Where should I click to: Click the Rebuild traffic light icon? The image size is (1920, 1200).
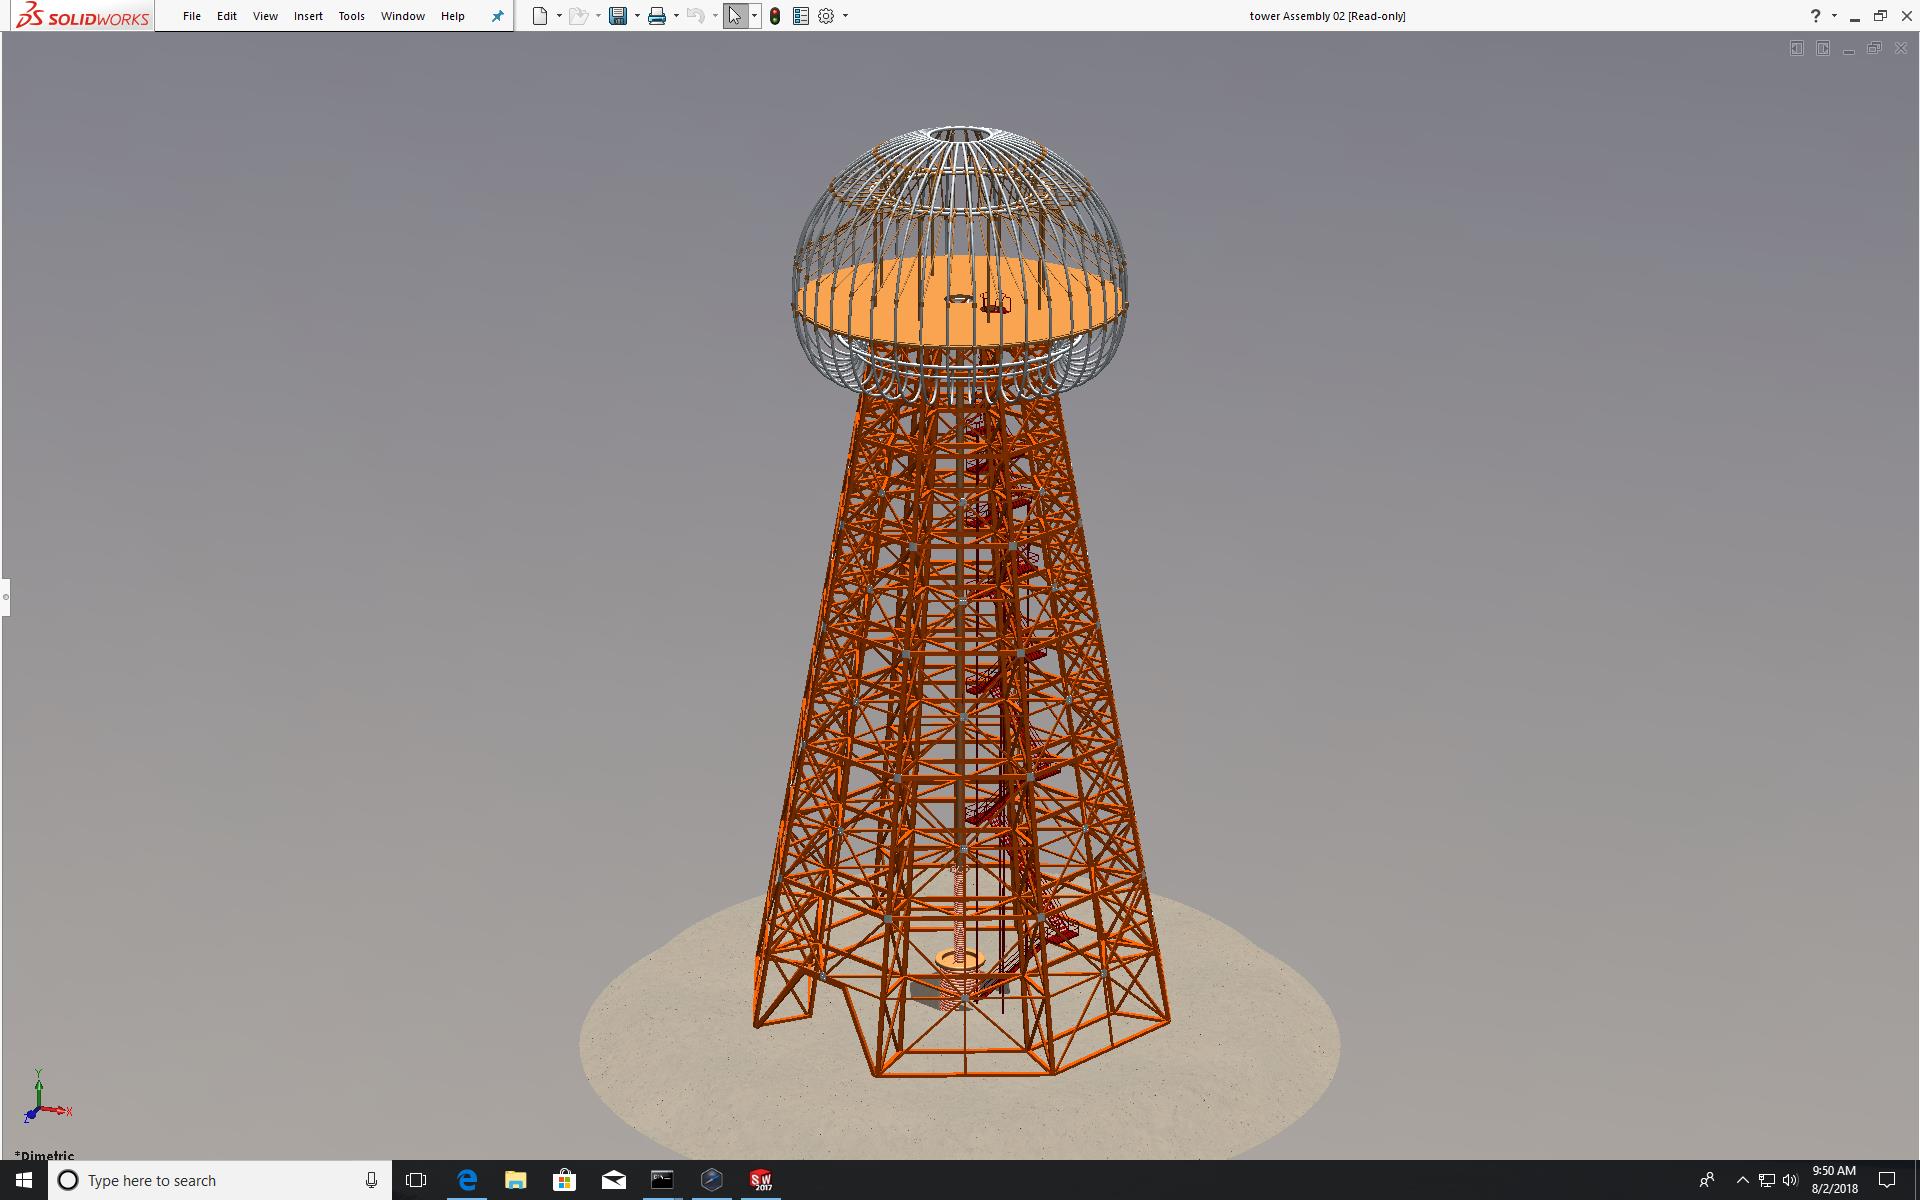[775, 16]
